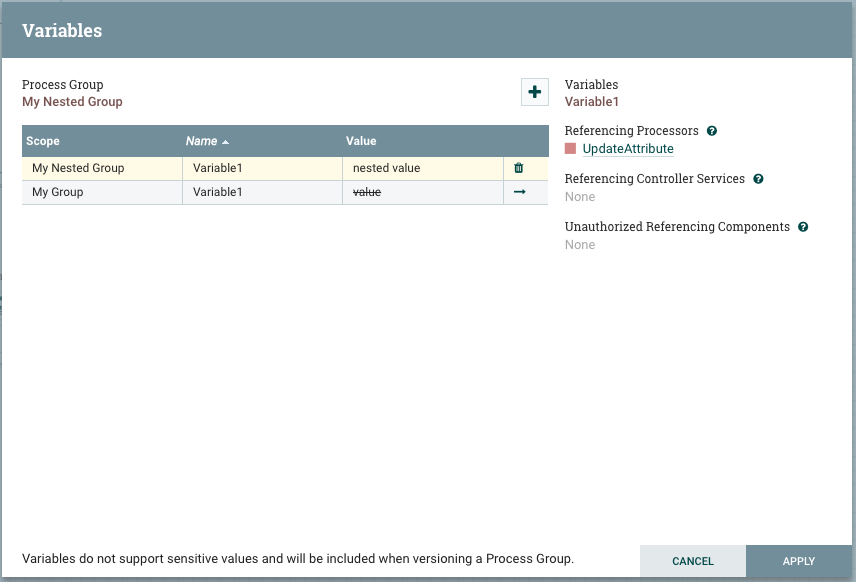Screen dimensions: 856x582
Task: Delete Variable1 in My Nested Group row
Action: click(x=519, y=168)
